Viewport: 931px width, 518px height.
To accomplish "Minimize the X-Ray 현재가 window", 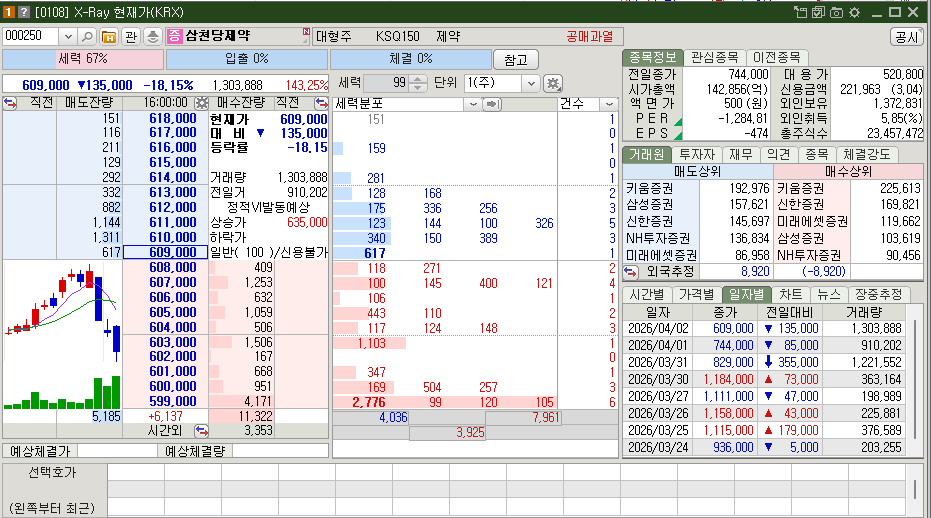I will point(878,12).
